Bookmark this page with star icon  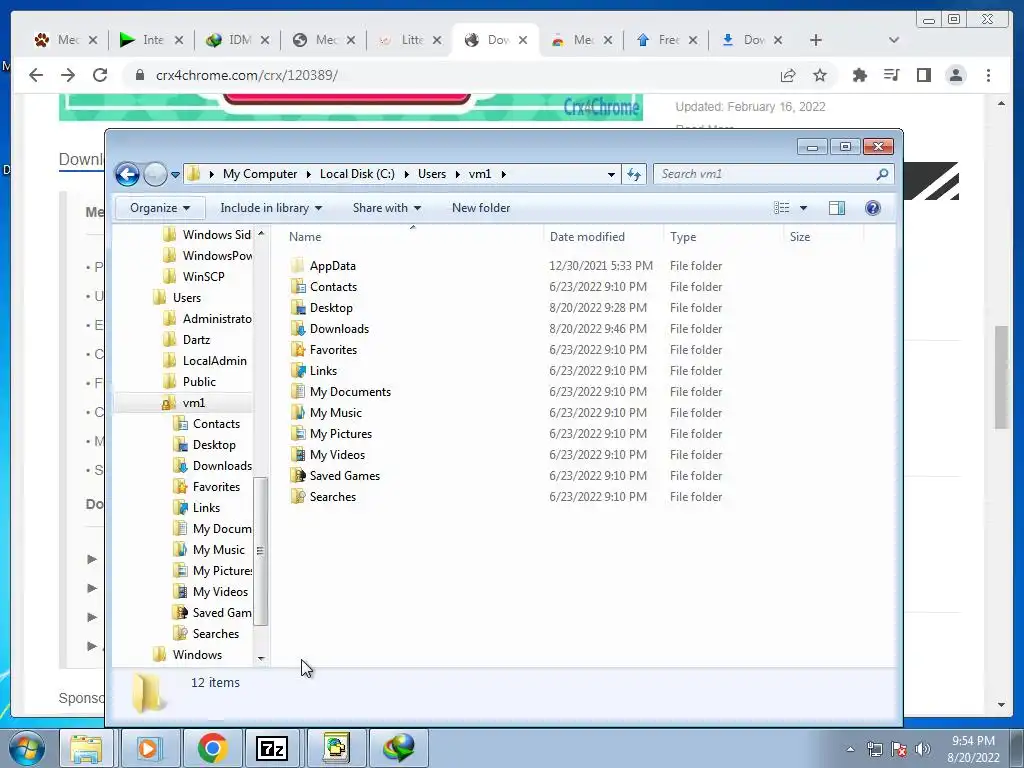(820, 75)
